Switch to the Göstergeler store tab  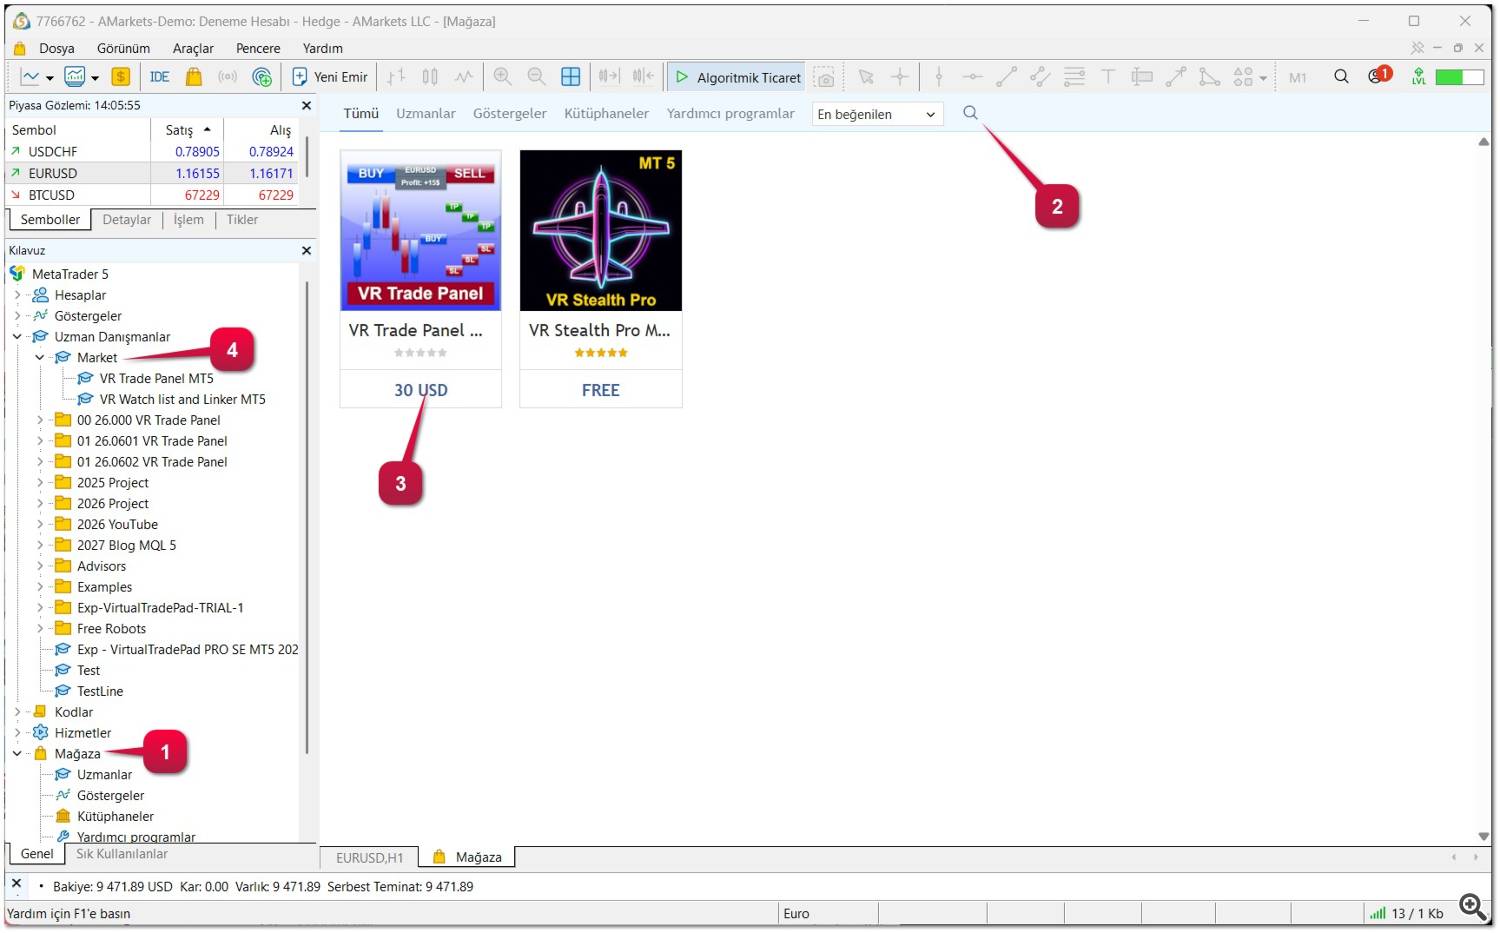click(x=510, y=114)
